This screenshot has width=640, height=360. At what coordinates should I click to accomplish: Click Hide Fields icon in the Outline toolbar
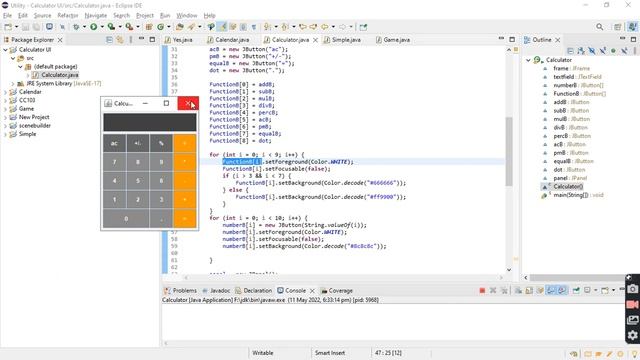[x=591, y=51]
